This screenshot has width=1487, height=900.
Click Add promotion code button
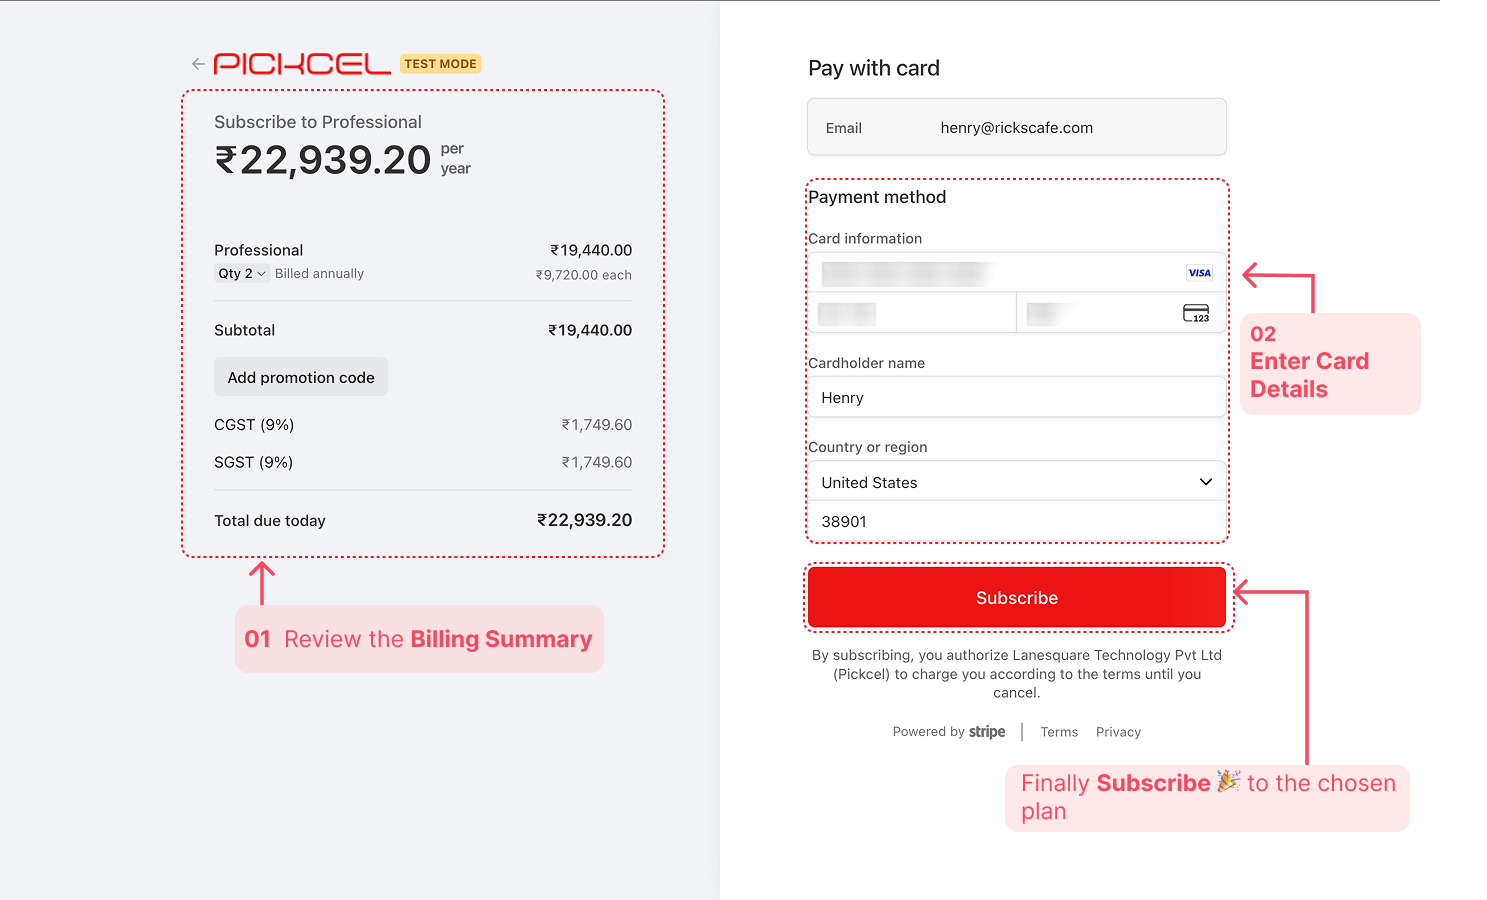click(x=301, y=377)
